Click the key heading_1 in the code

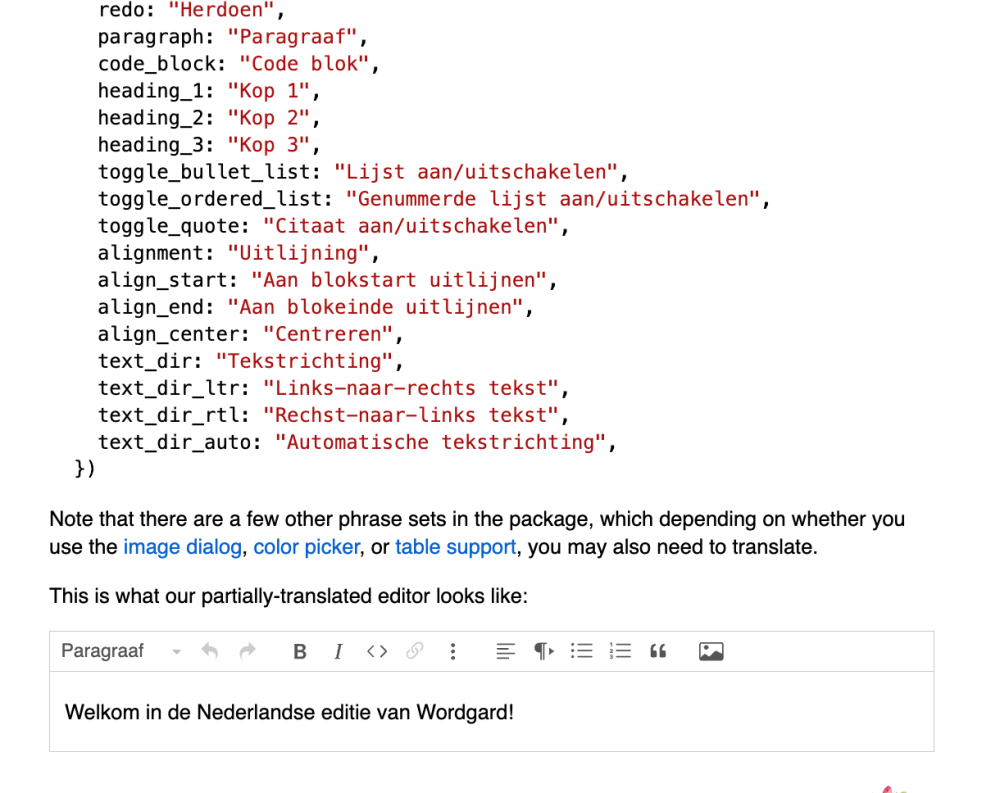[x=150, y=91]
